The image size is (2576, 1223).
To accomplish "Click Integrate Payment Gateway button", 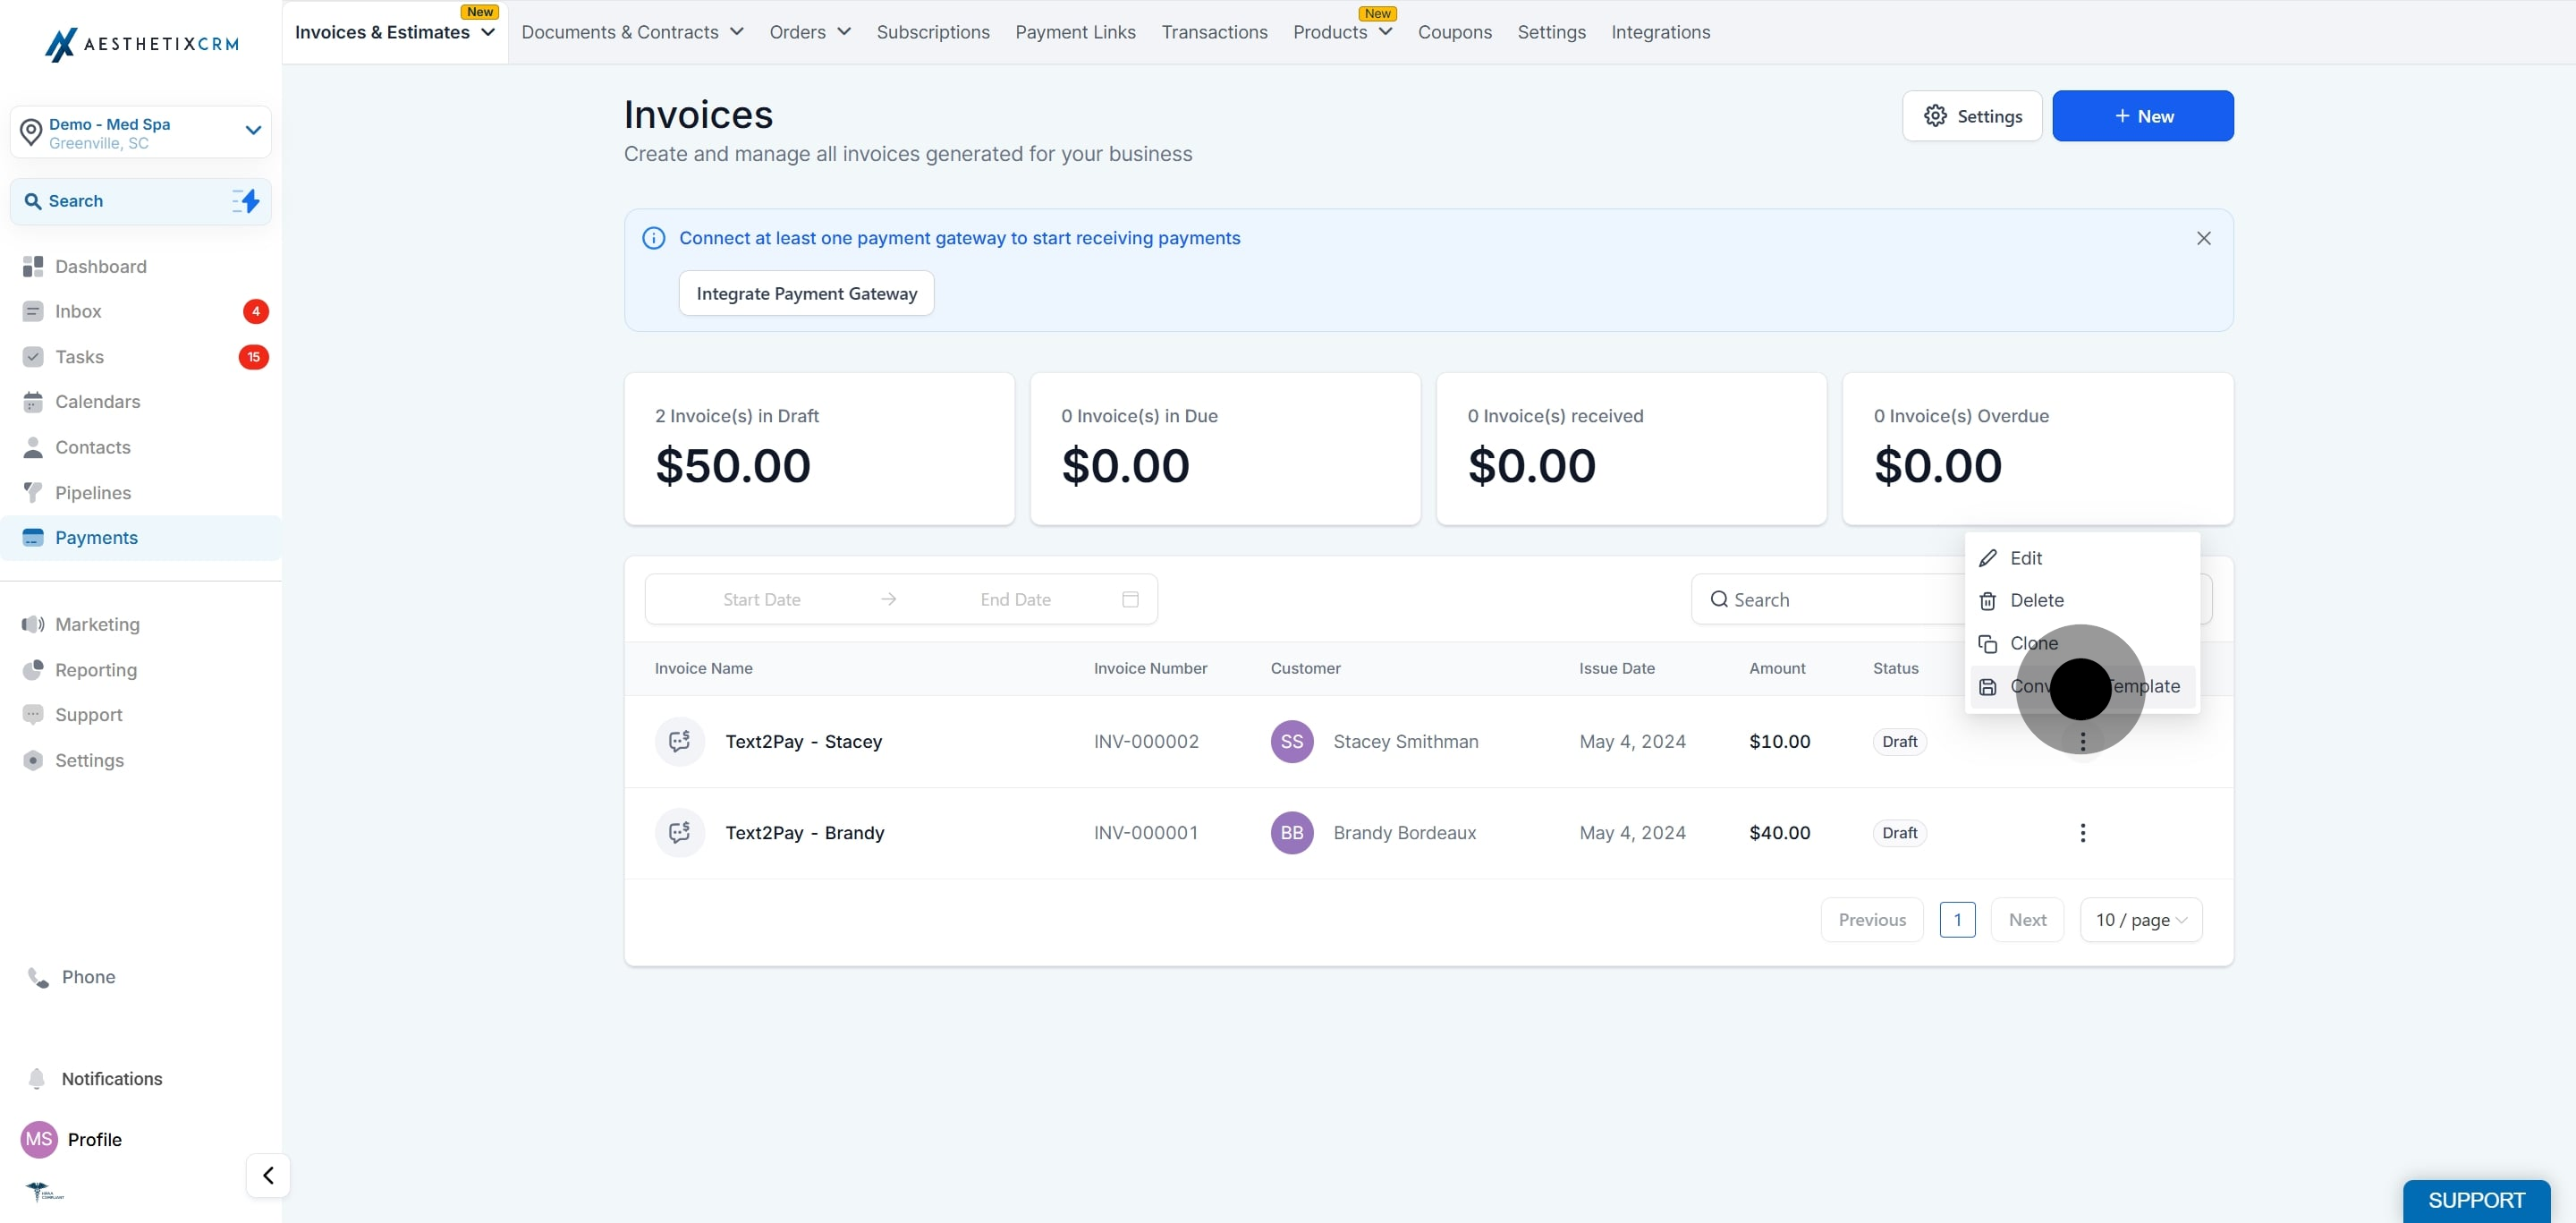I will tap(806, 293).
